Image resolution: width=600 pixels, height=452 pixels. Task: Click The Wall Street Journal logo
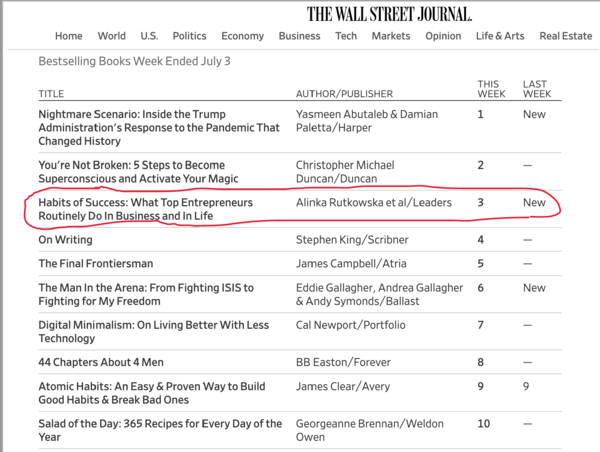point(389,13)
